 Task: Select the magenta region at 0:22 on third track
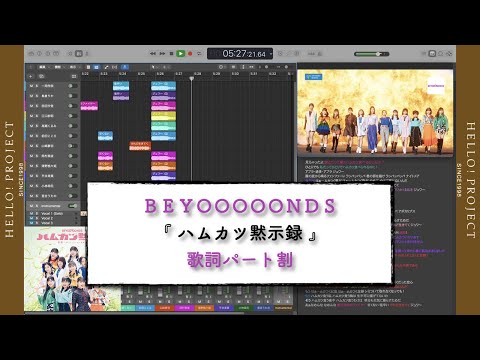click(x=89, y=106)
